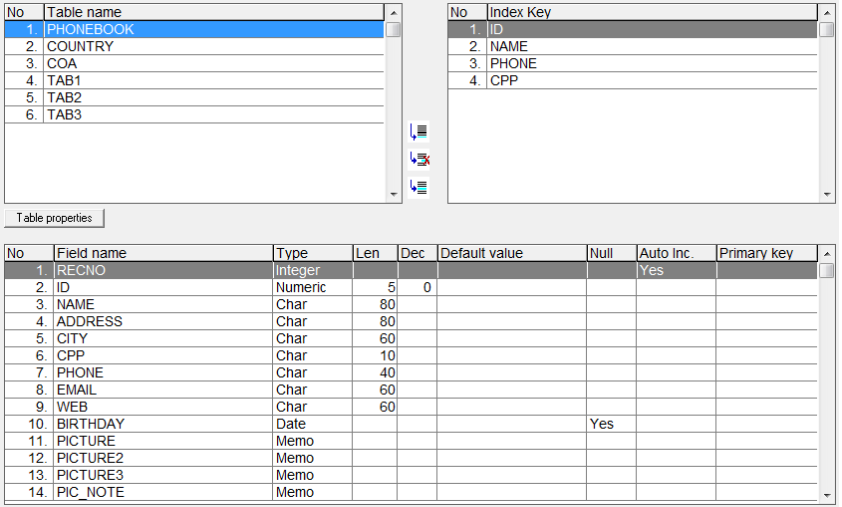
Task: Click the Auto Inc. Yes cell for RECNO
Action: tap(677, 270)
